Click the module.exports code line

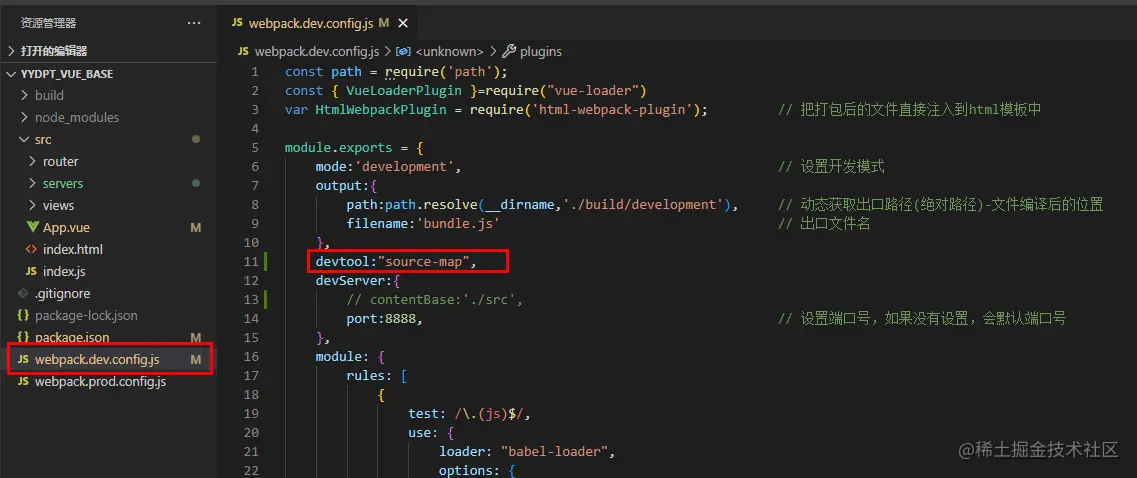coord(354,147)
